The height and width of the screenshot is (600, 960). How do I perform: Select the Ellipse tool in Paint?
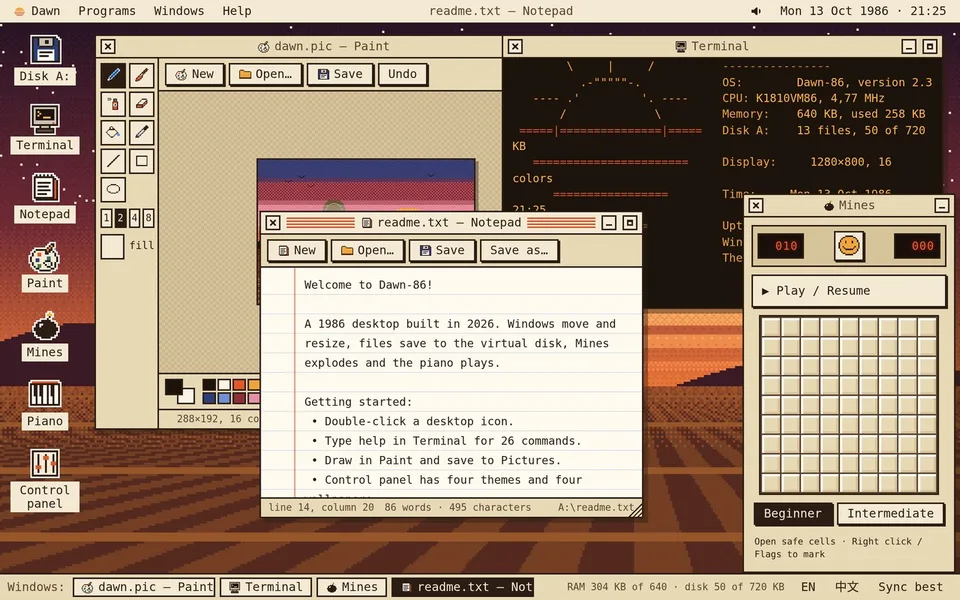(x=113, y=189)
